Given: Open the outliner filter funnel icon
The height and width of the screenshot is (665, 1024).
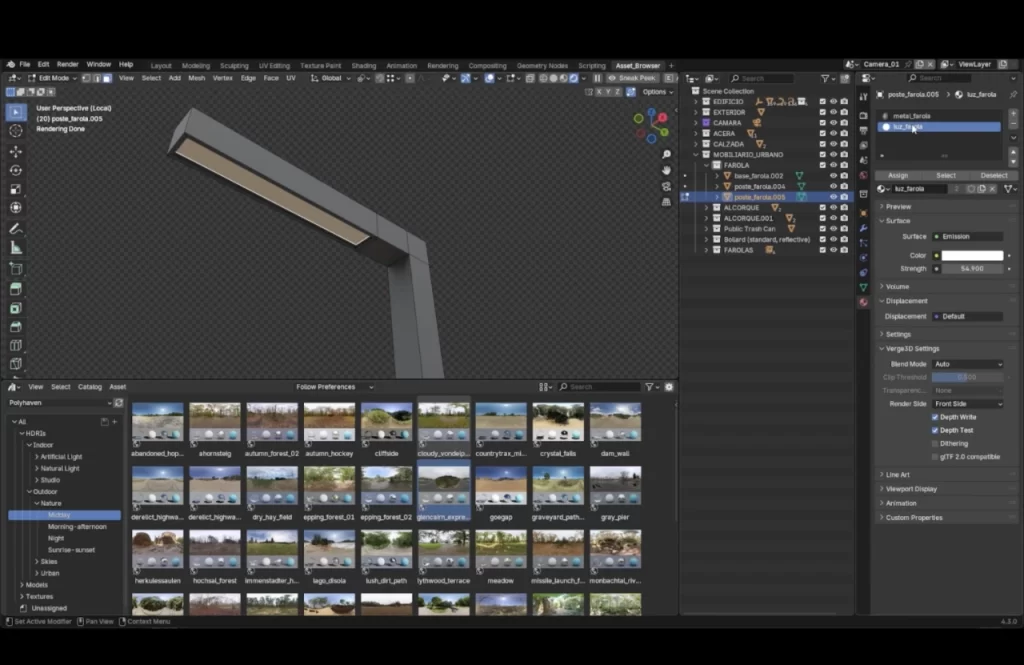Looking at the screenshot, I should [825, 77].
